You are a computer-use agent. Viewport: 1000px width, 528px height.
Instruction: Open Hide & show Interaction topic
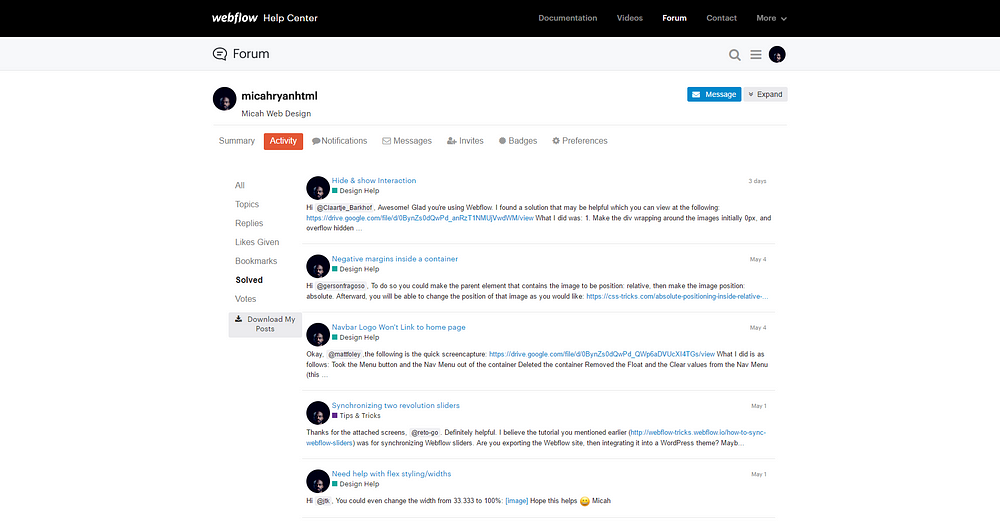(374, 180)
